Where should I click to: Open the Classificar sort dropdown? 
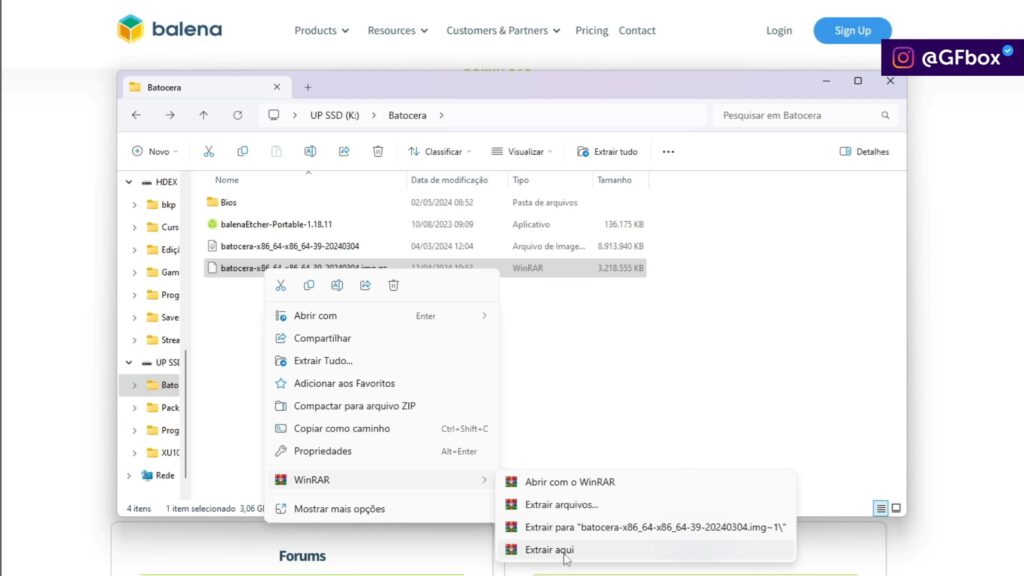440,152
